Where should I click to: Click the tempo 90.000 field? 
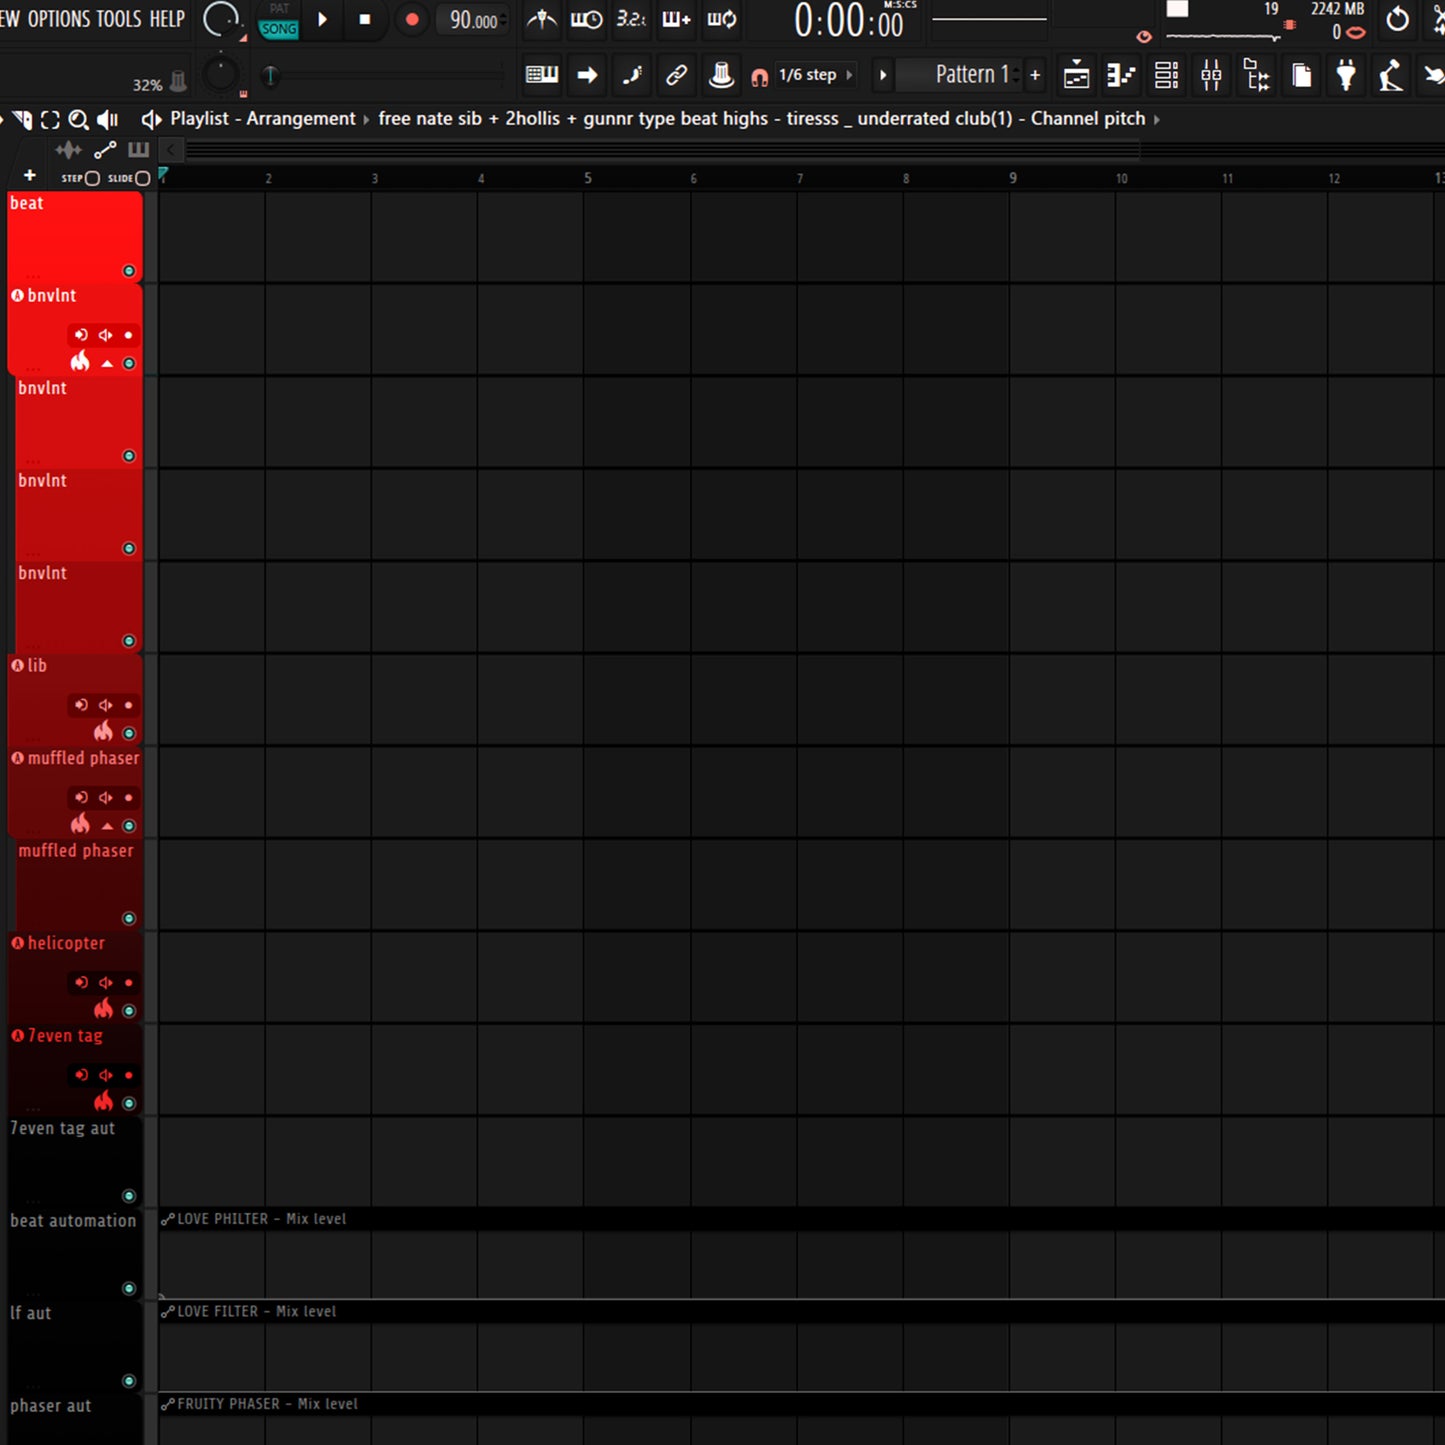click(473, 20)
